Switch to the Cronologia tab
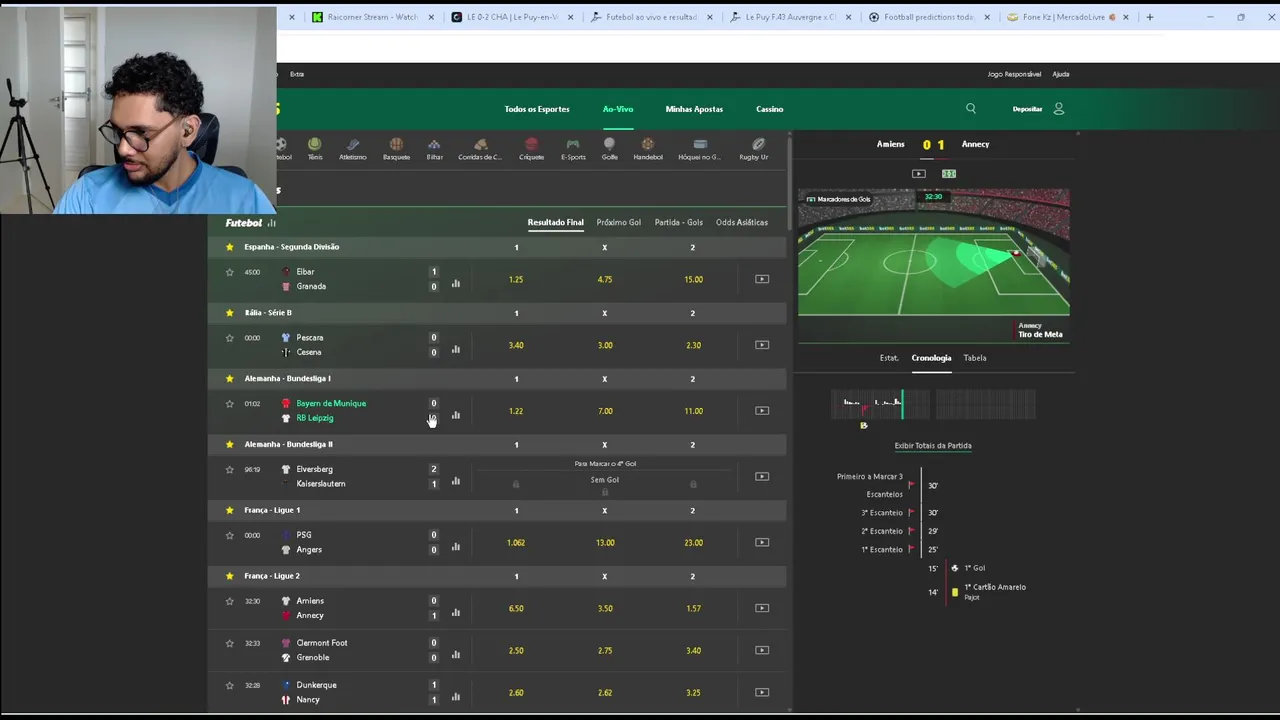1280x720 pixels. (931, 358)
